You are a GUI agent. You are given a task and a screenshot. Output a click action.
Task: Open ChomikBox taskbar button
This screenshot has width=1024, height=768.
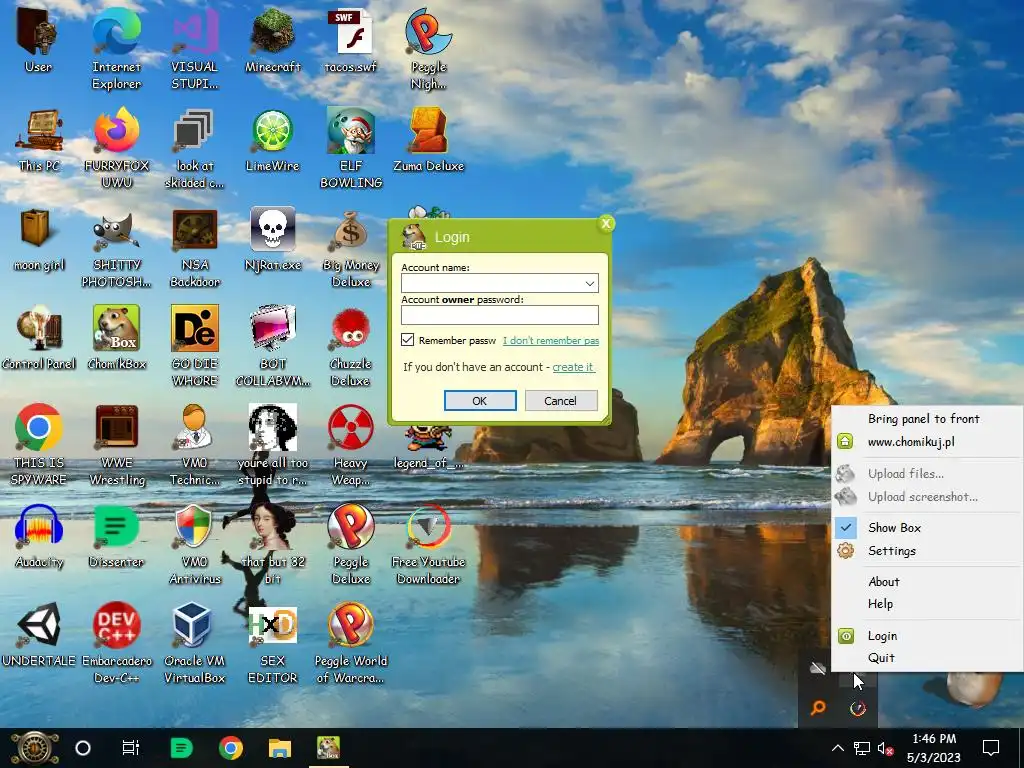(x=328, y=748)
